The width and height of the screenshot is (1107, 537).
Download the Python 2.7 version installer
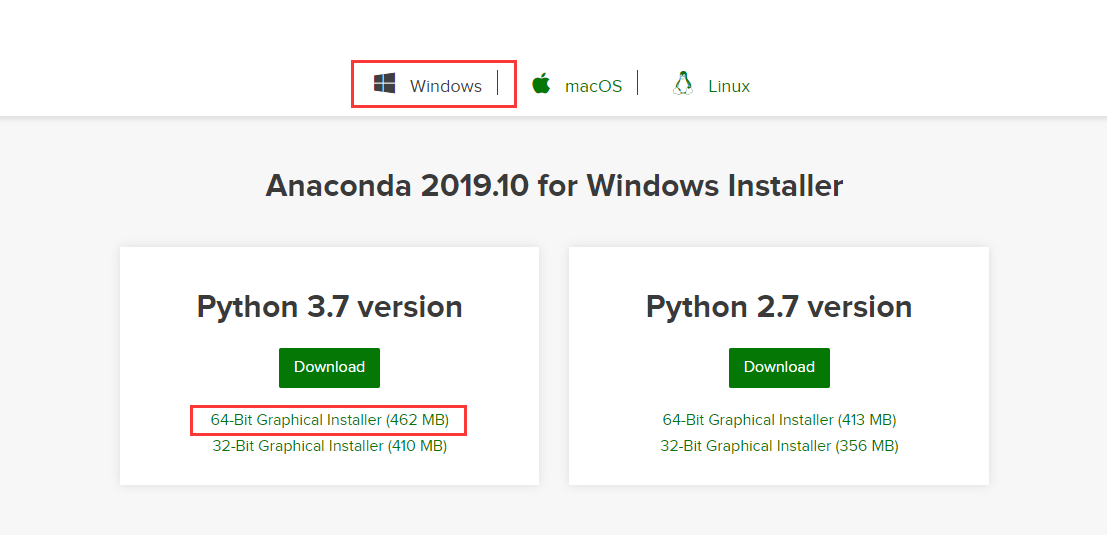pyautogui.click(x=779, y=367)
